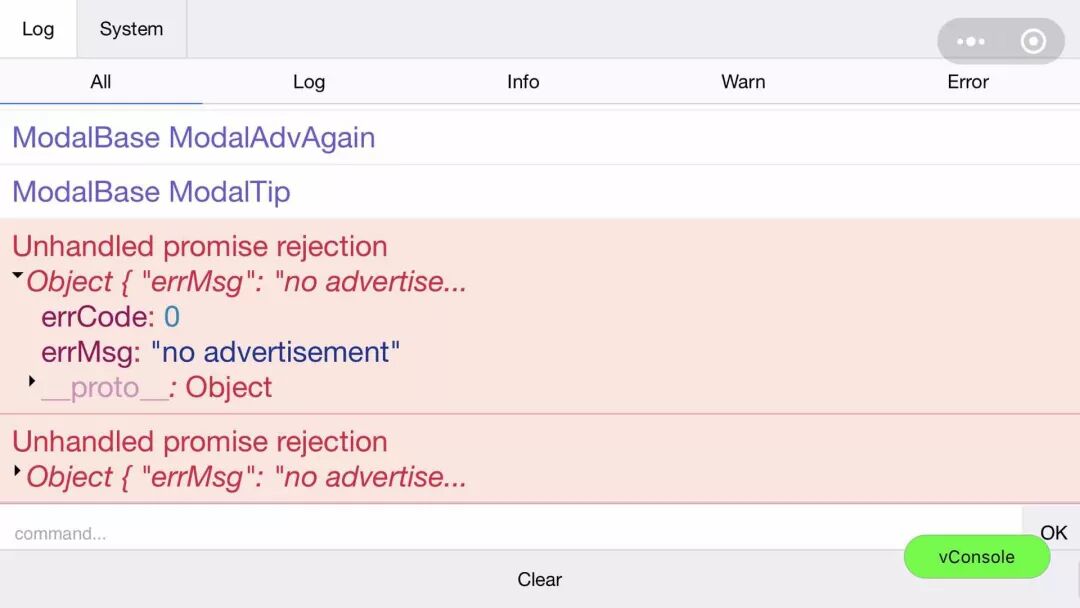Viewport: 1080px width, 608px height.
Task: Filter by Log sub-tab
Action: point(309,82)
